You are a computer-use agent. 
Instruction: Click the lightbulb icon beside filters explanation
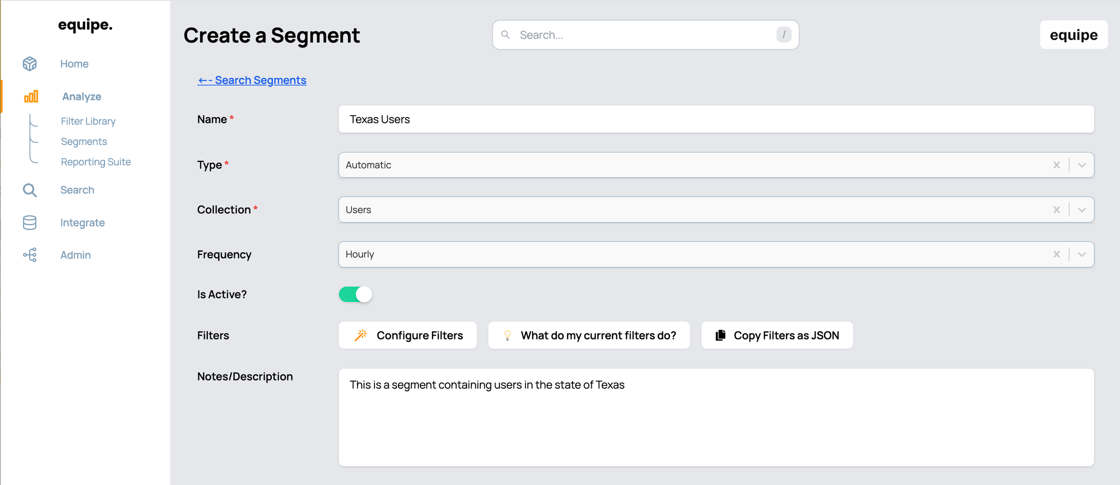(508, 335)
